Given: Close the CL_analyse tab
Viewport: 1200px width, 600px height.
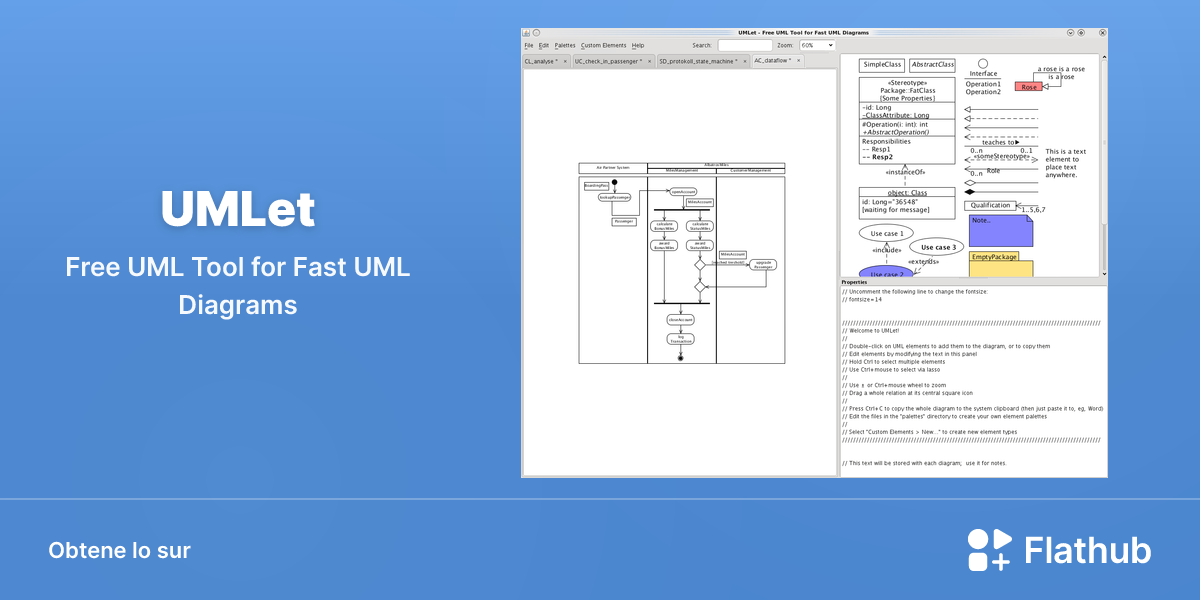Looking at the screenshot, I should (564, 61).
